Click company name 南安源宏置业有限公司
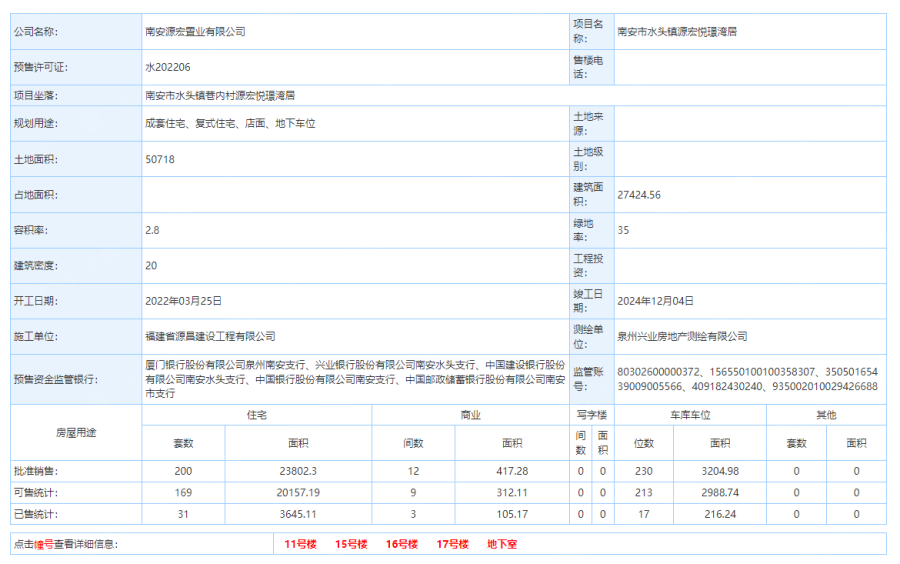 (x=195, y=32)
